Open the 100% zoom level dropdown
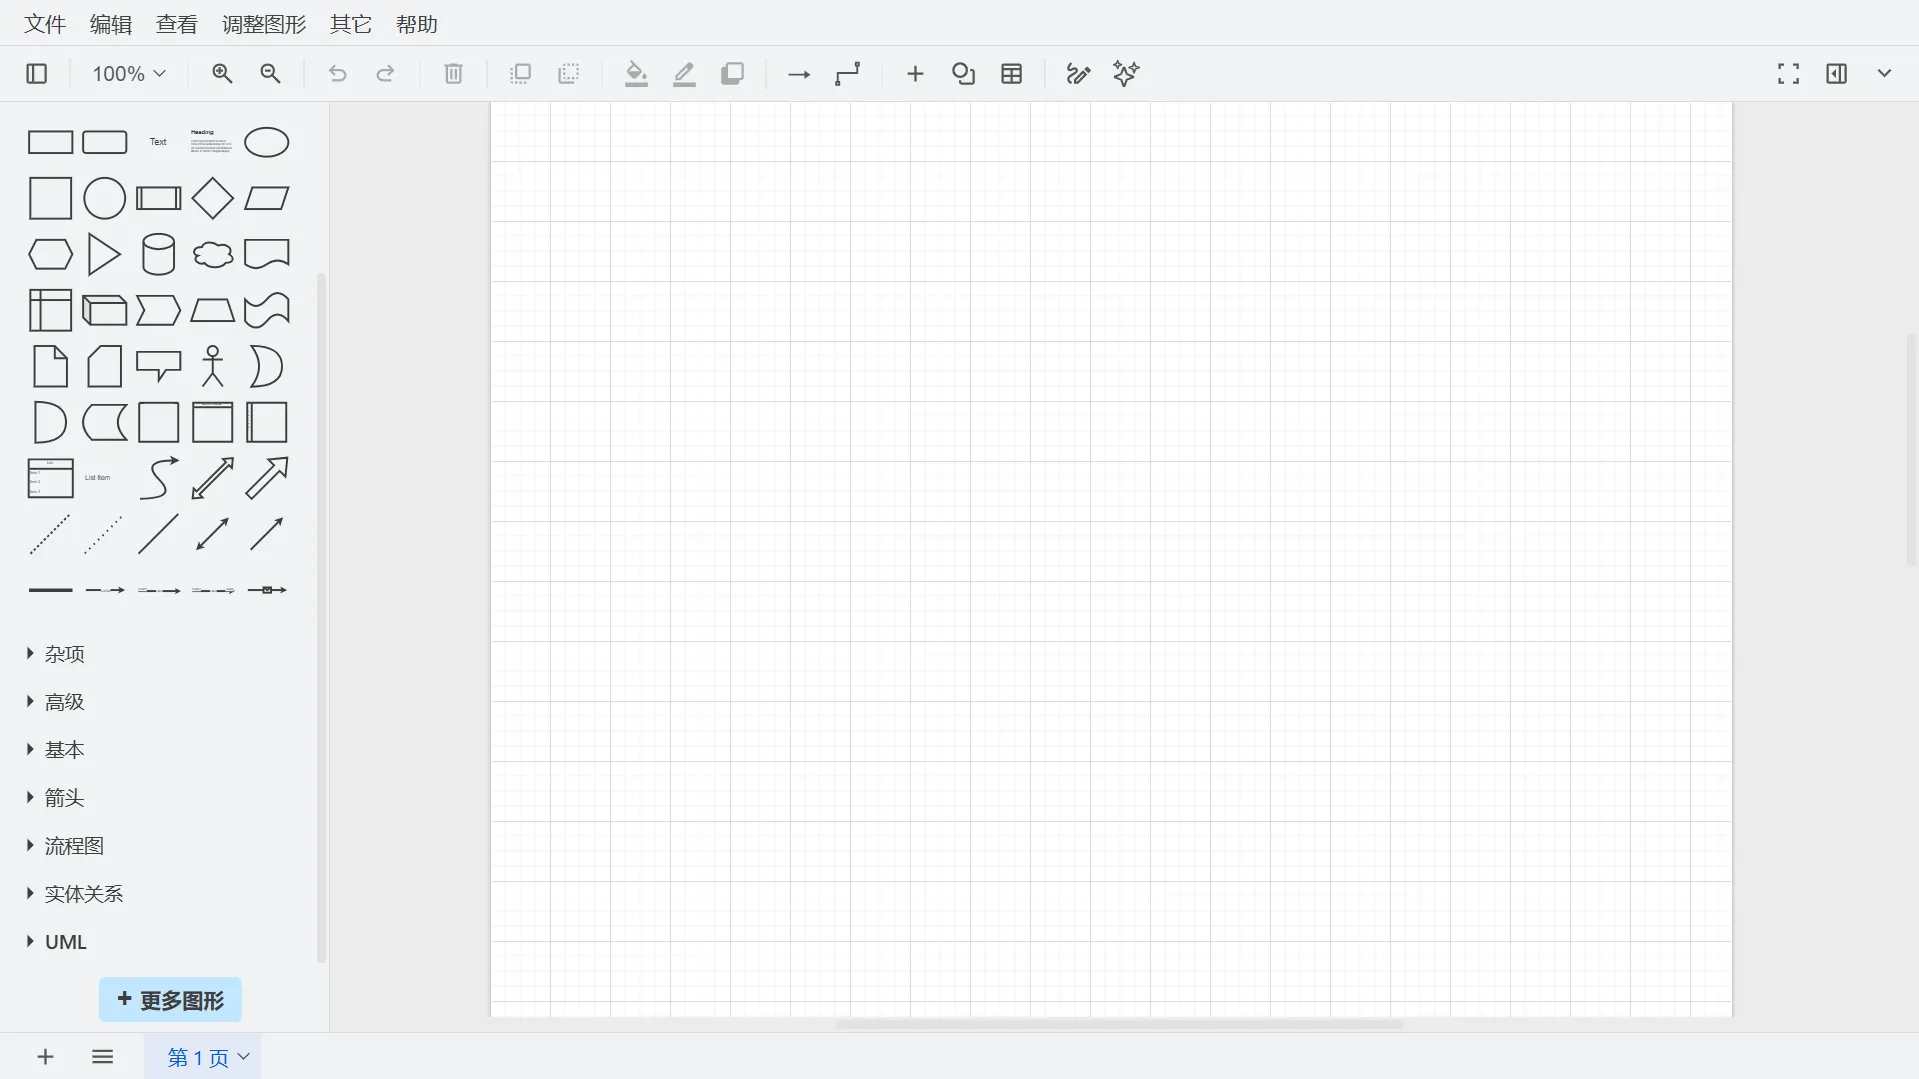The width and height of the screenshot is (1919, 1079). click(x=129, y=74)
